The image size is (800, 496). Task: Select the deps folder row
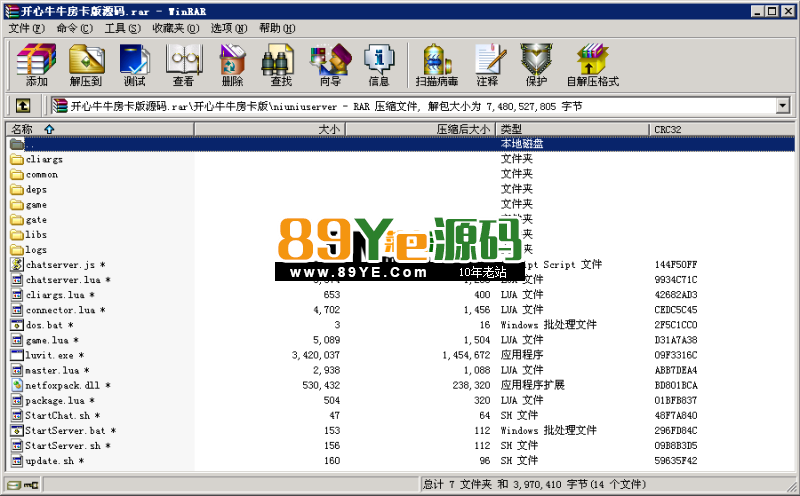point(401,189)
